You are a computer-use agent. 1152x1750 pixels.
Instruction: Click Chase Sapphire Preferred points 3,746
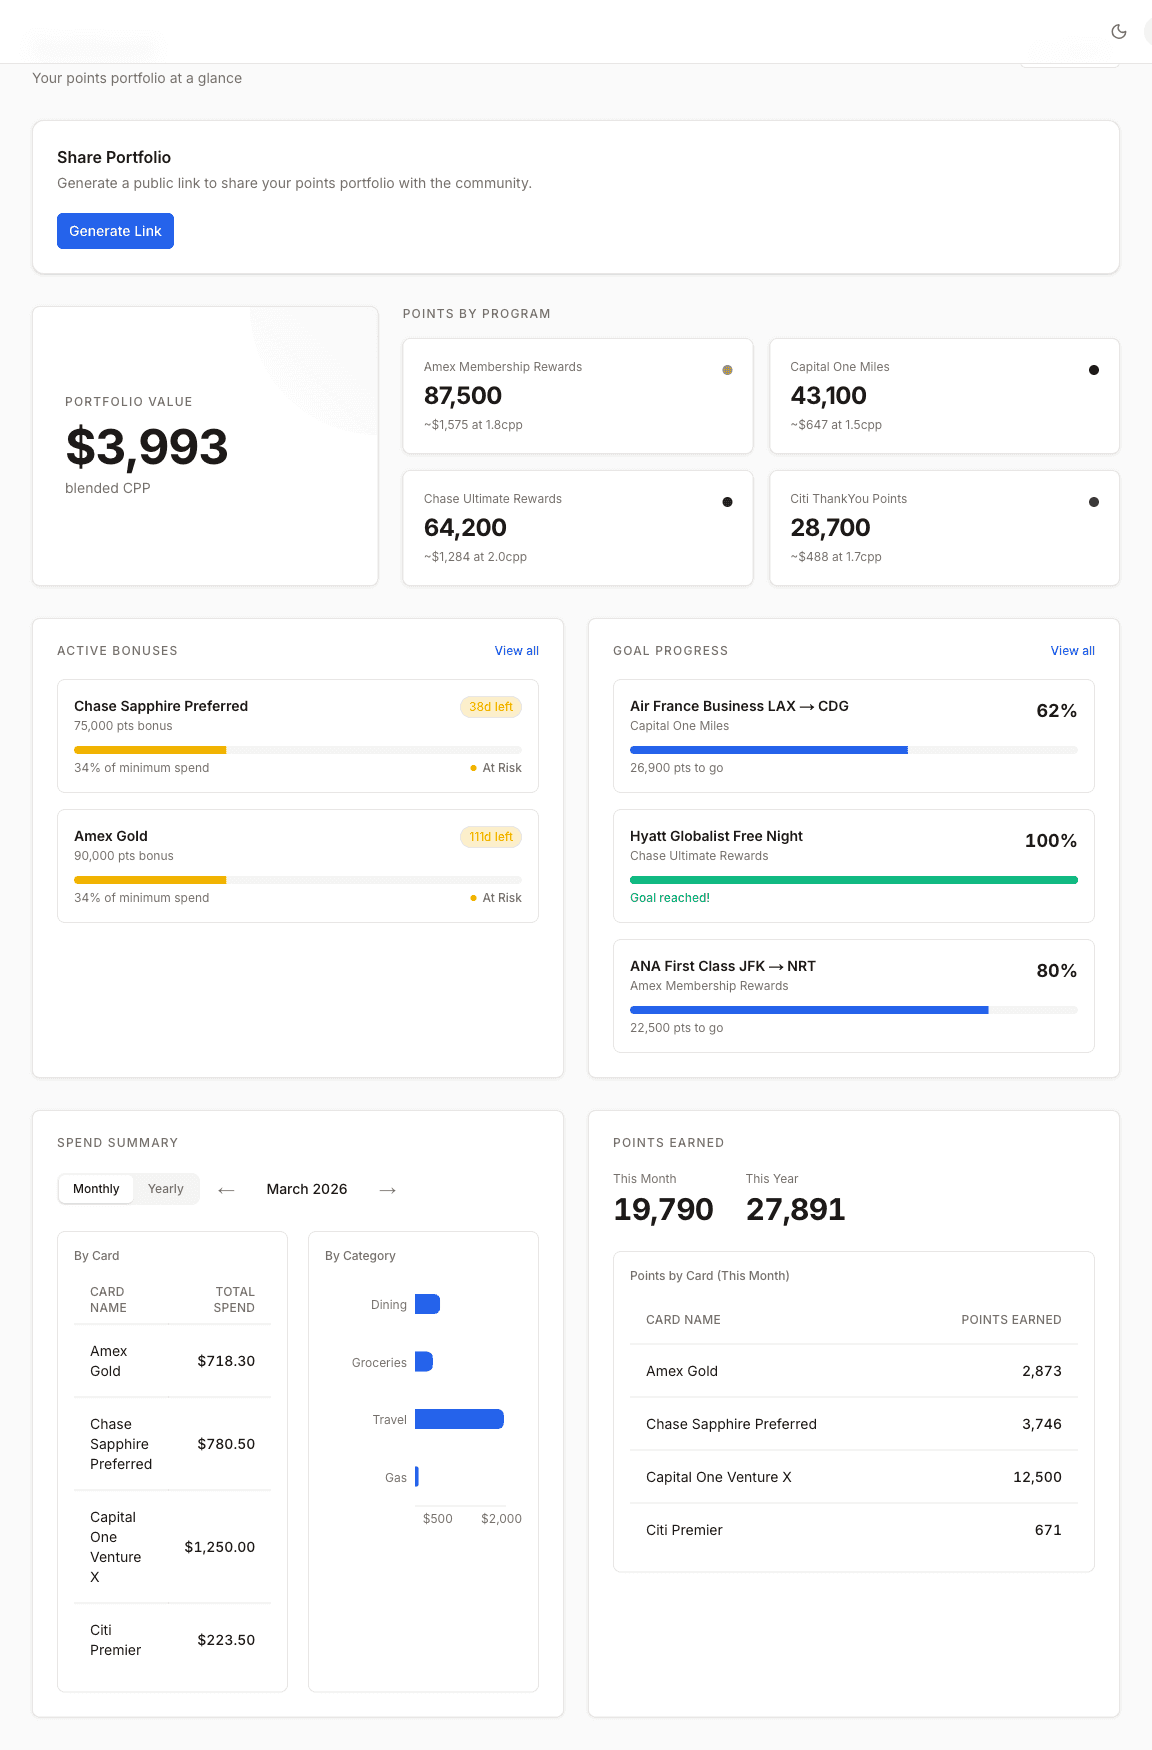tap(1042, 1424)
